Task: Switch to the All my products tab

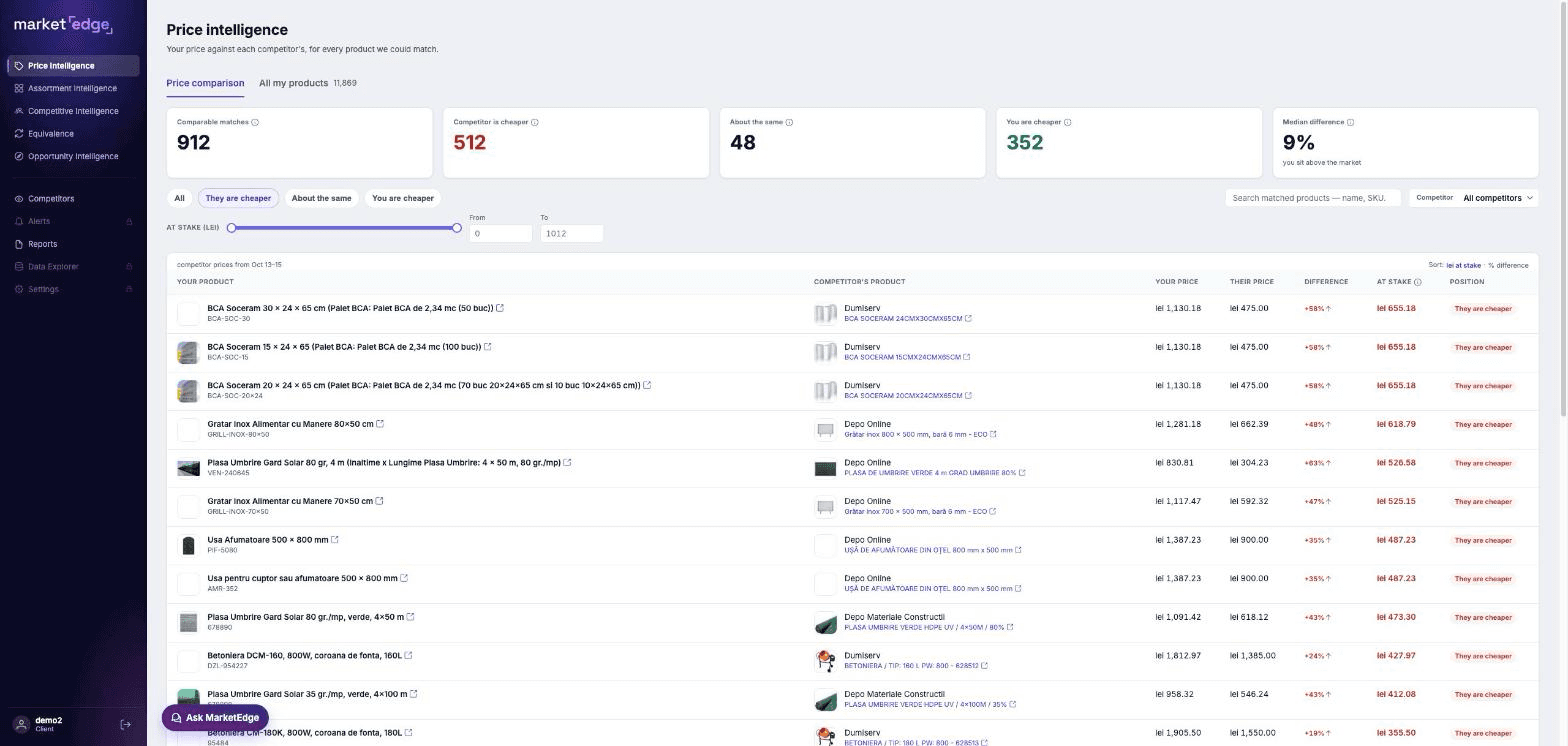Action: 307,83
